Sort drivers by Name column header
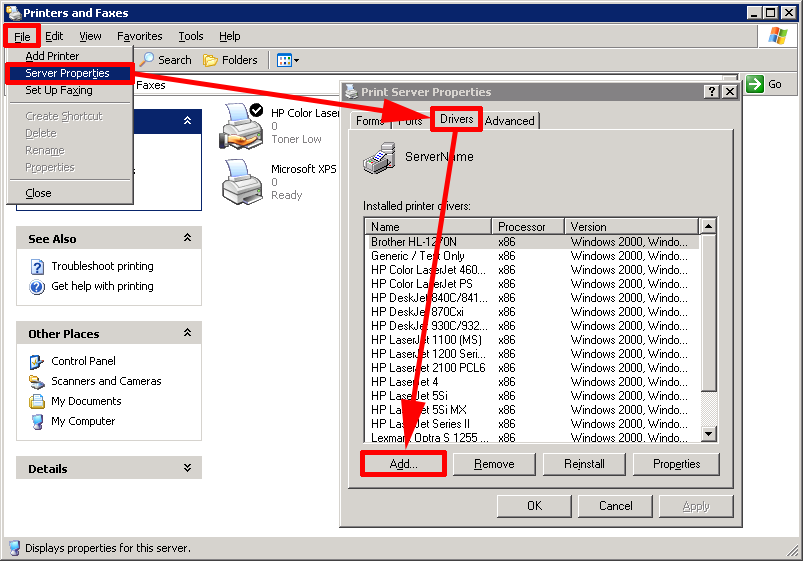The image size is (803, 561). (428, 226)
